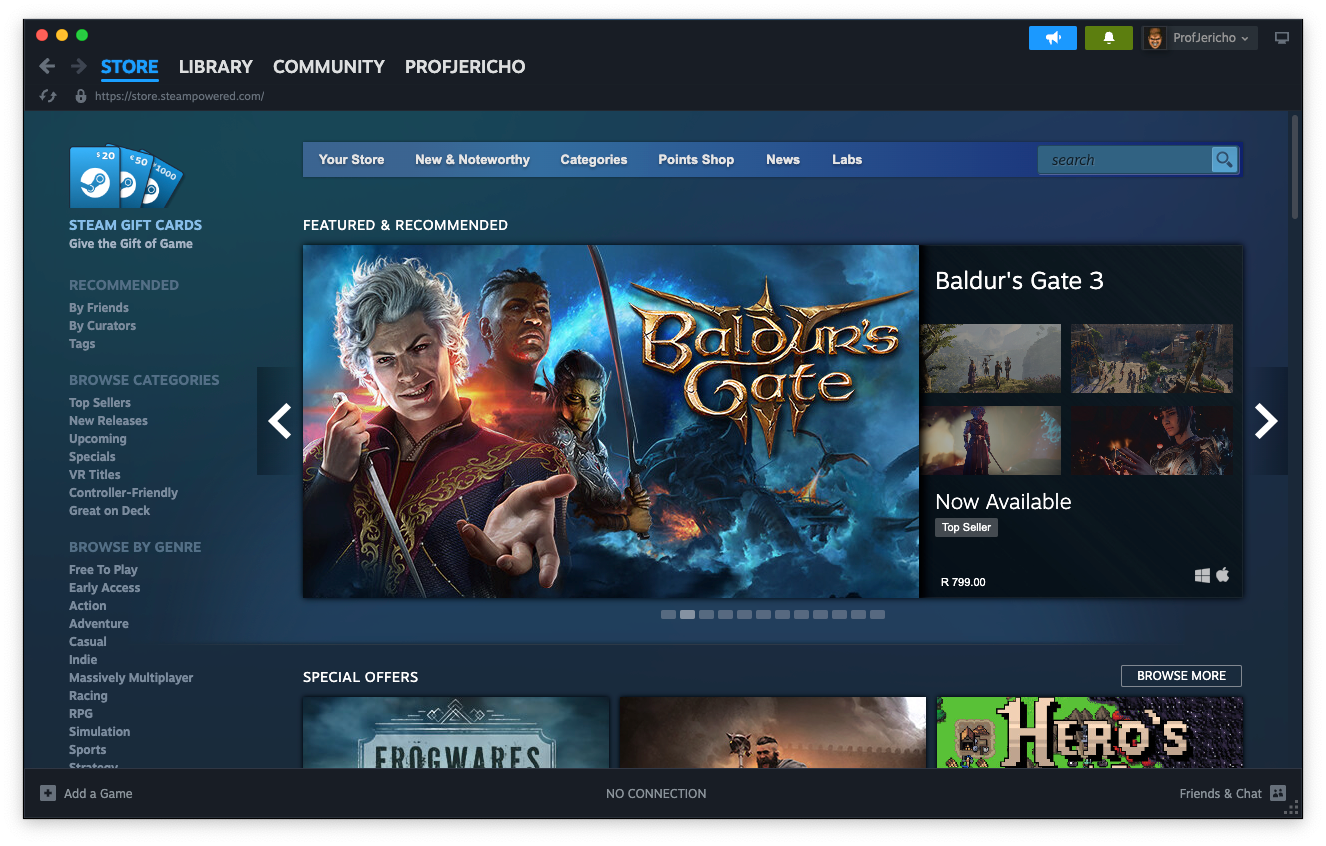Image resolution: width=1326 pixels, height=846 pixels.
Task: Open the Hero's special offer card
Action: [x=1090, y=733]
